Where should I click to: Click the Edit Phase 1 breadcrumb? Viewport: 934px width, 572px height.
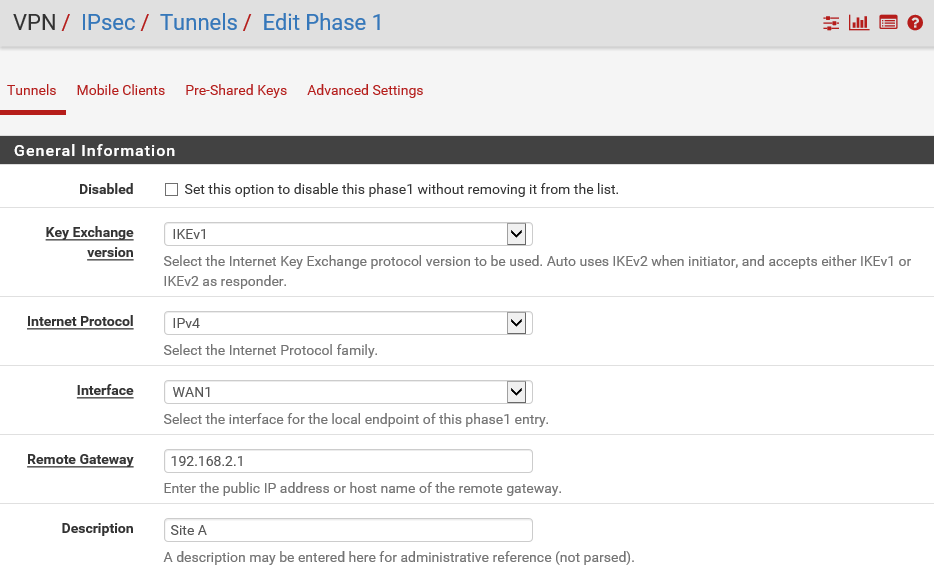click(x=322, y=23)
